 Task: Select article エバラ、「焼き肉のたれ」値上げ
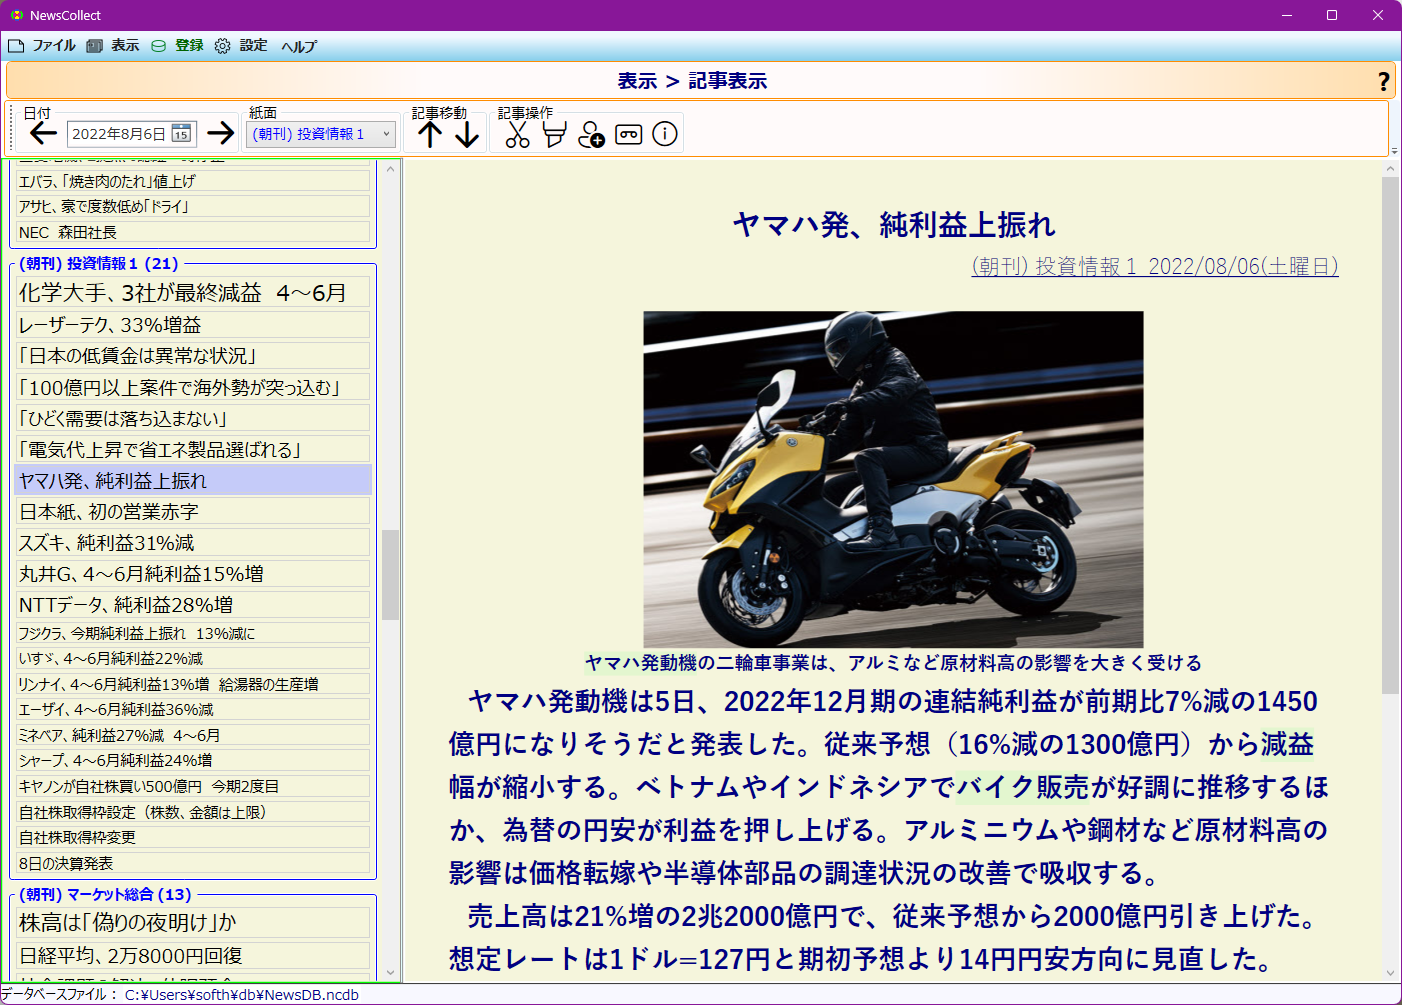193,181
